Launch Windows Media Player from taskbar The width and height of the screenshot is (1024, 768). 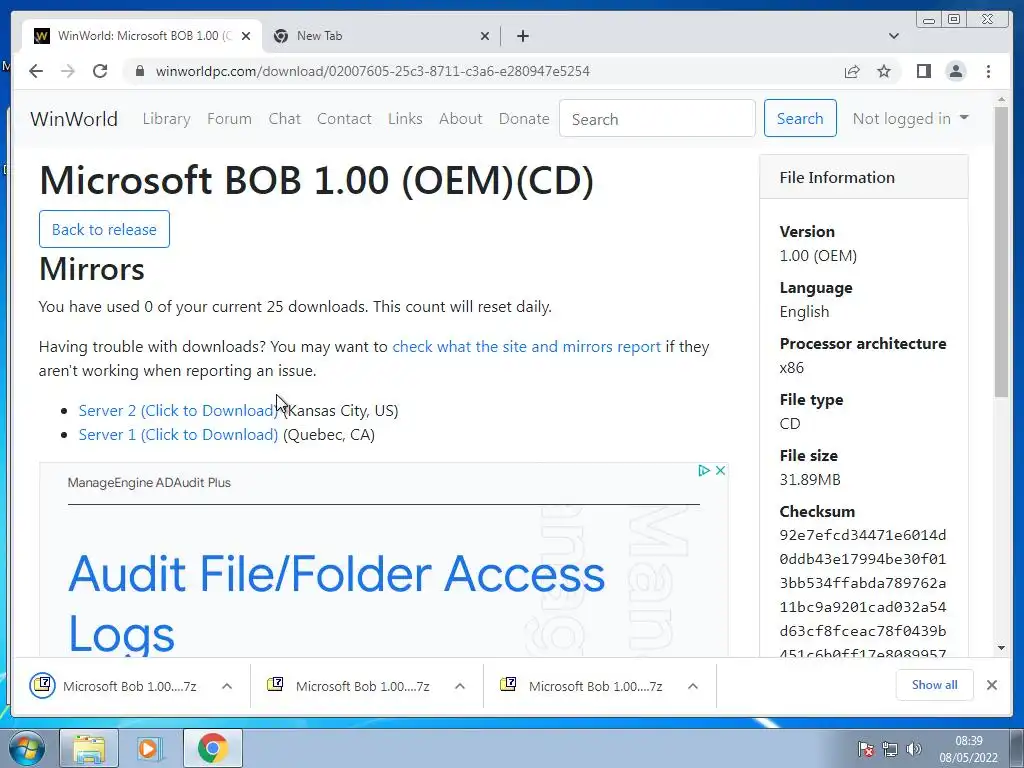coord(150,748)
